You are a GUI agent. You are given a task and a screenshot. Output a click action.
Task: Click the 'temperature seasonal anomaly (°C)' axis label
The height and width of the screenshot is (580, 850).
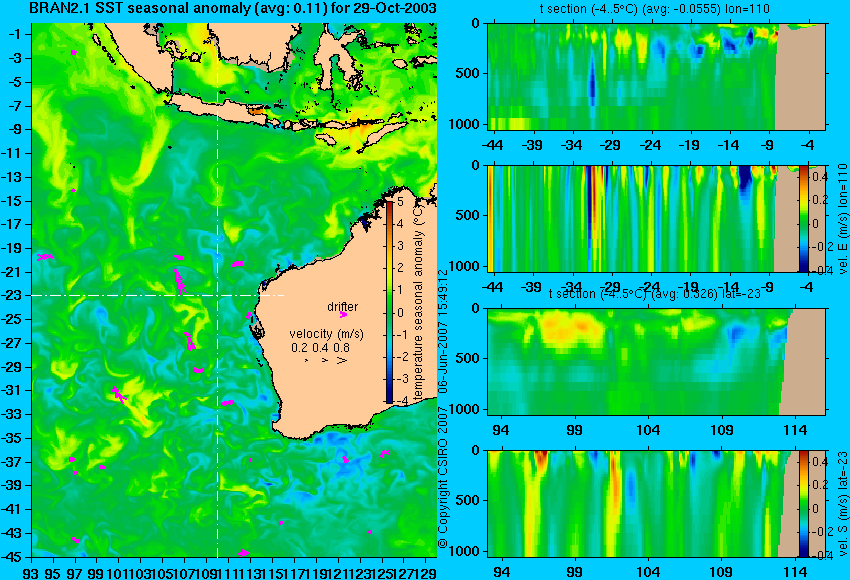(x=418, y=302)
